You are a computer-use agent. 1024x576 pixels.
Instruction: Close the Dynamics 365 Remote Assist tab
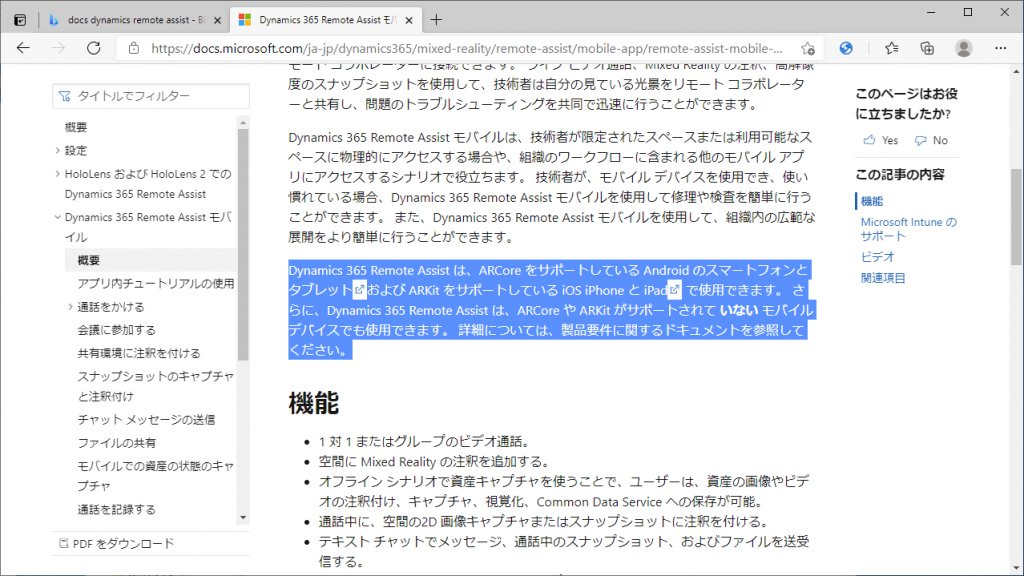pyautogui.click(x=409, y=20)
